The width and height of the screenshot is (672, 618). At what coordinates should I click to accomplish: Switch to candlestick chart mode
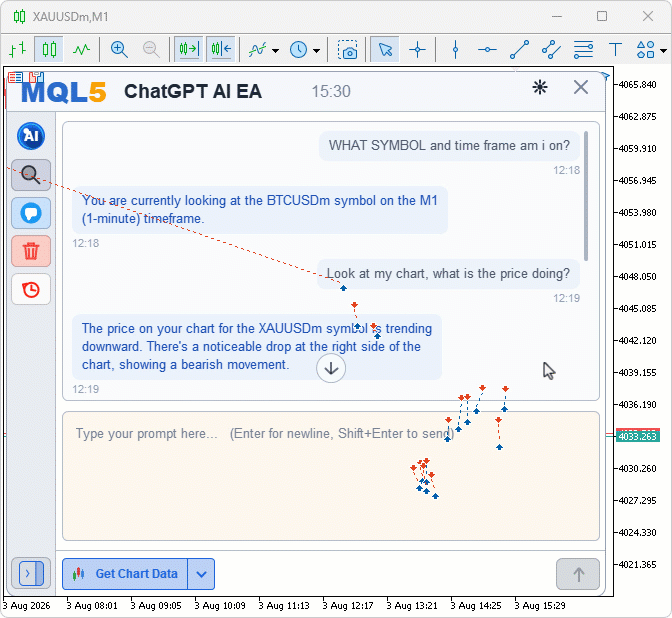point(49,49)
